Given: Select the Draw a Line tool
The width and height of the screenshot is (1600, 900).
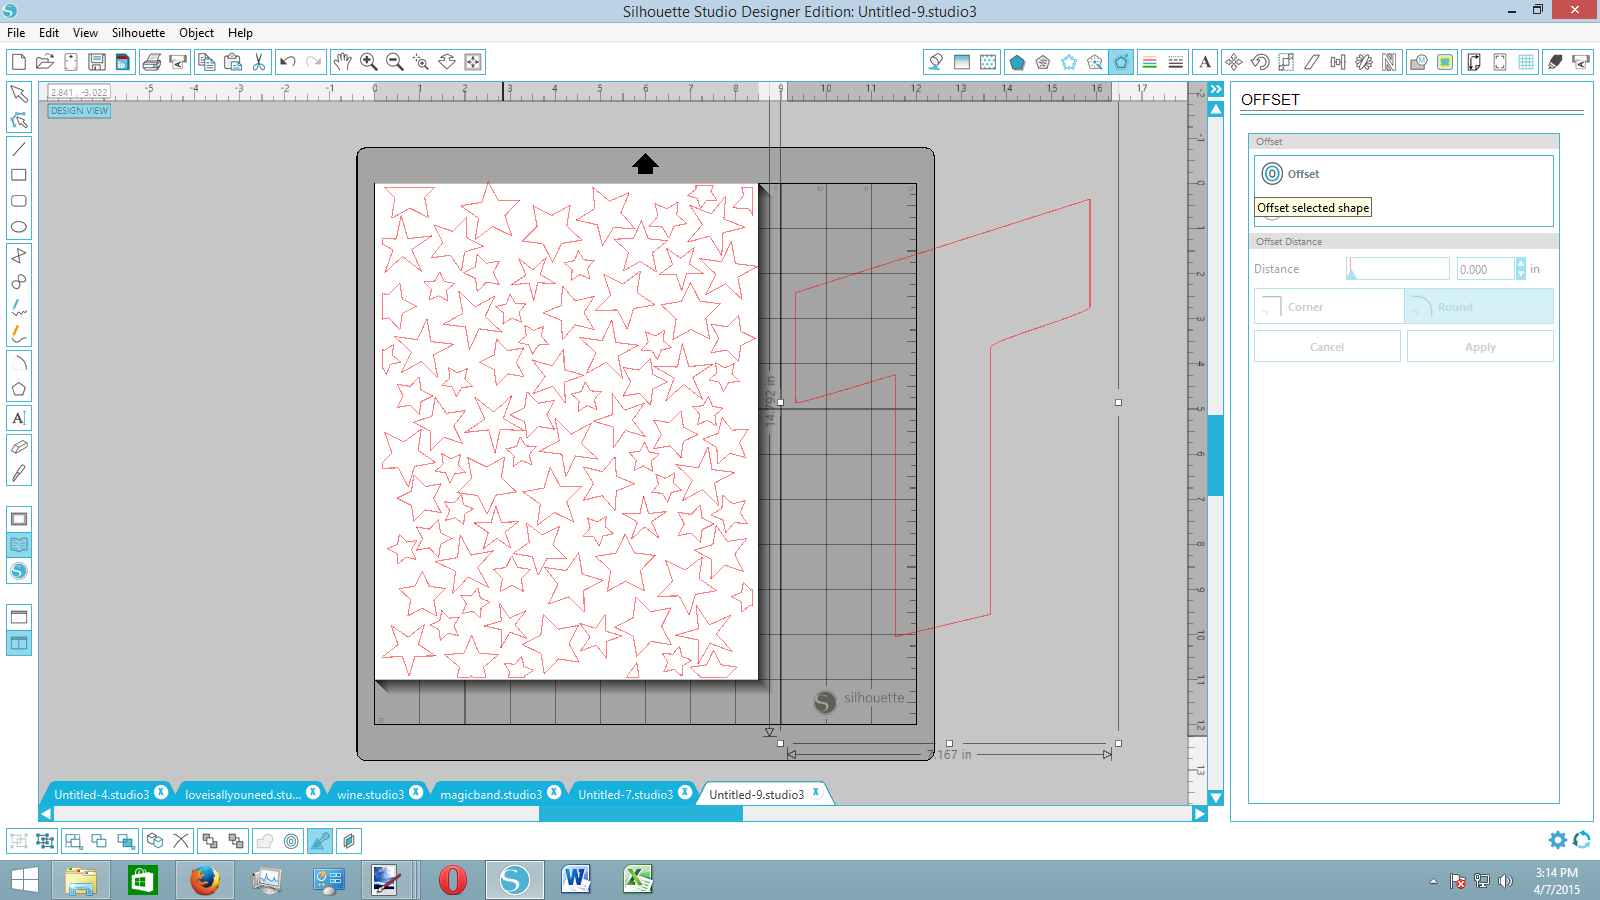Looking at the screenshot, I should [19, 149].
